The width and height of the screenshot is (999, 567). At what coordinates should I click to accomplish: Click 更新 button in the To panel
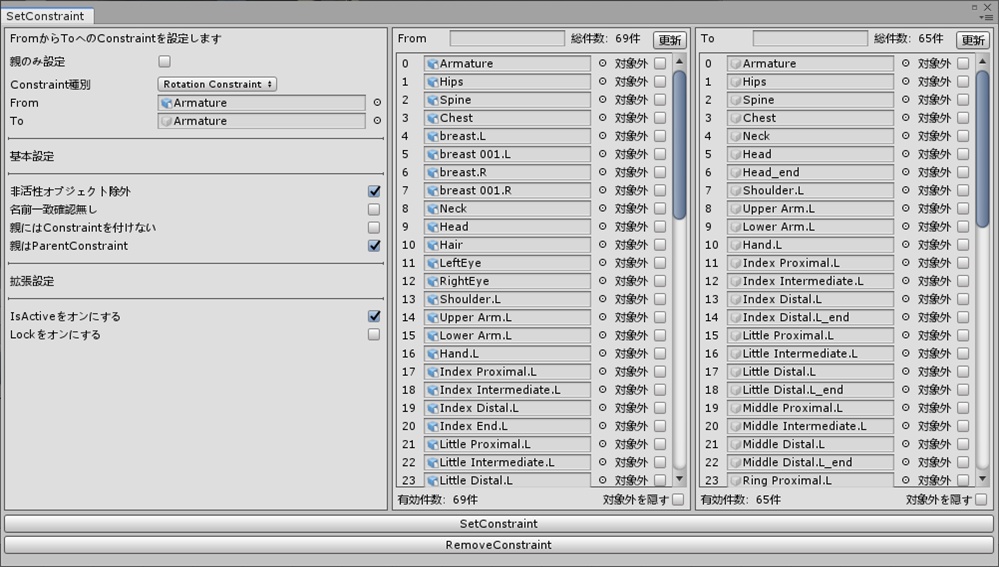tap(973, 40)
